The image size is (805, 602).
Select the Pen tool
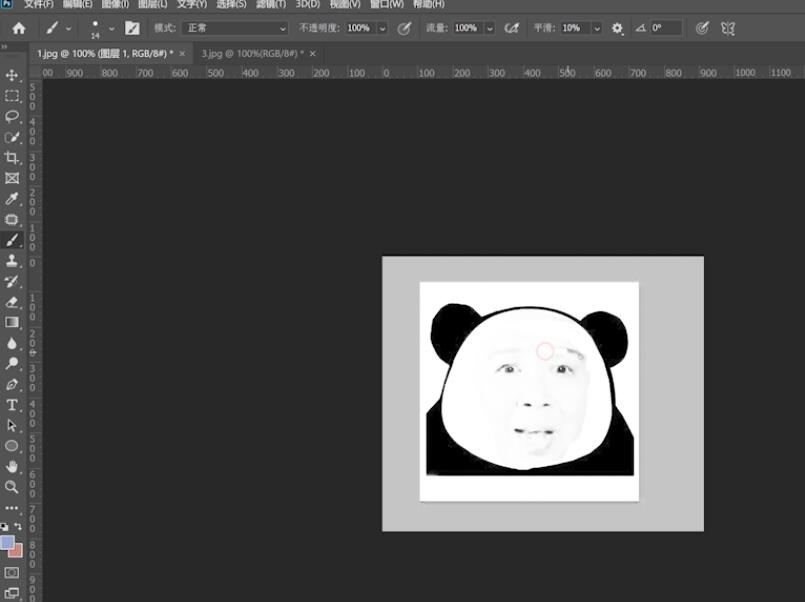(x=12, y=384)
